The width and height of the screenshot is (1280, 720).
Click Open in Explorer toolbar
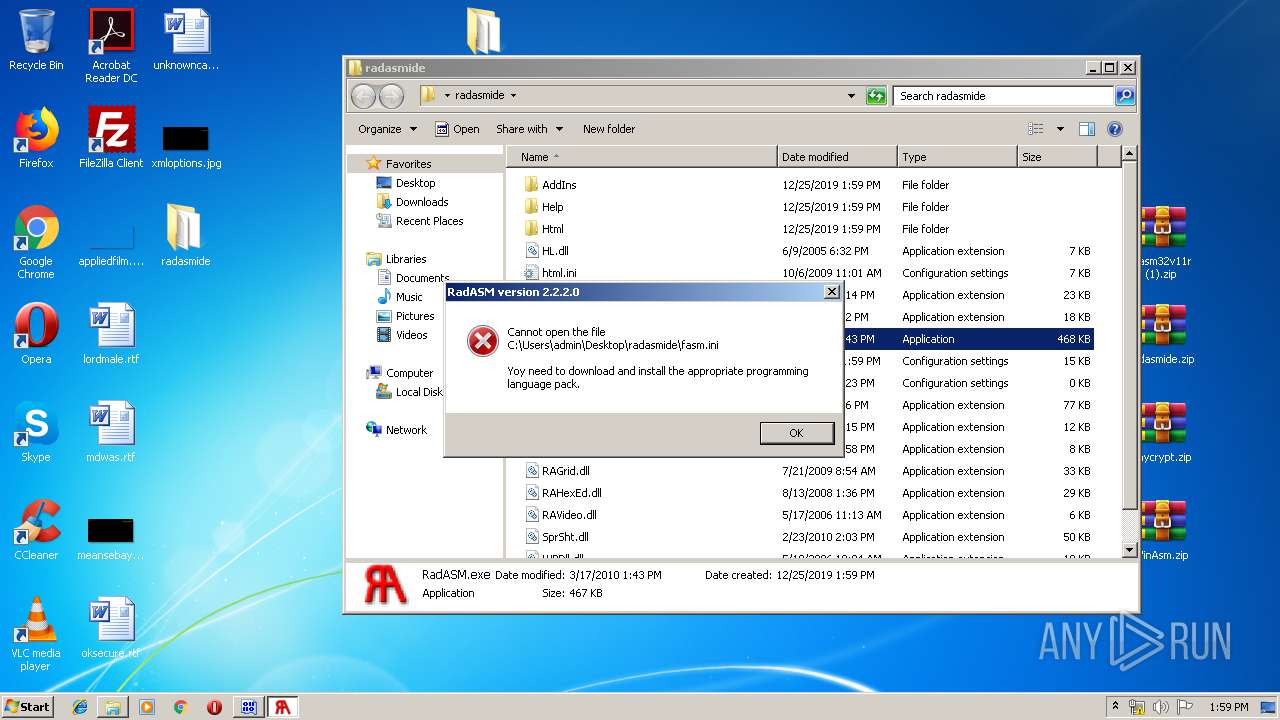click(x=457, y=129)
